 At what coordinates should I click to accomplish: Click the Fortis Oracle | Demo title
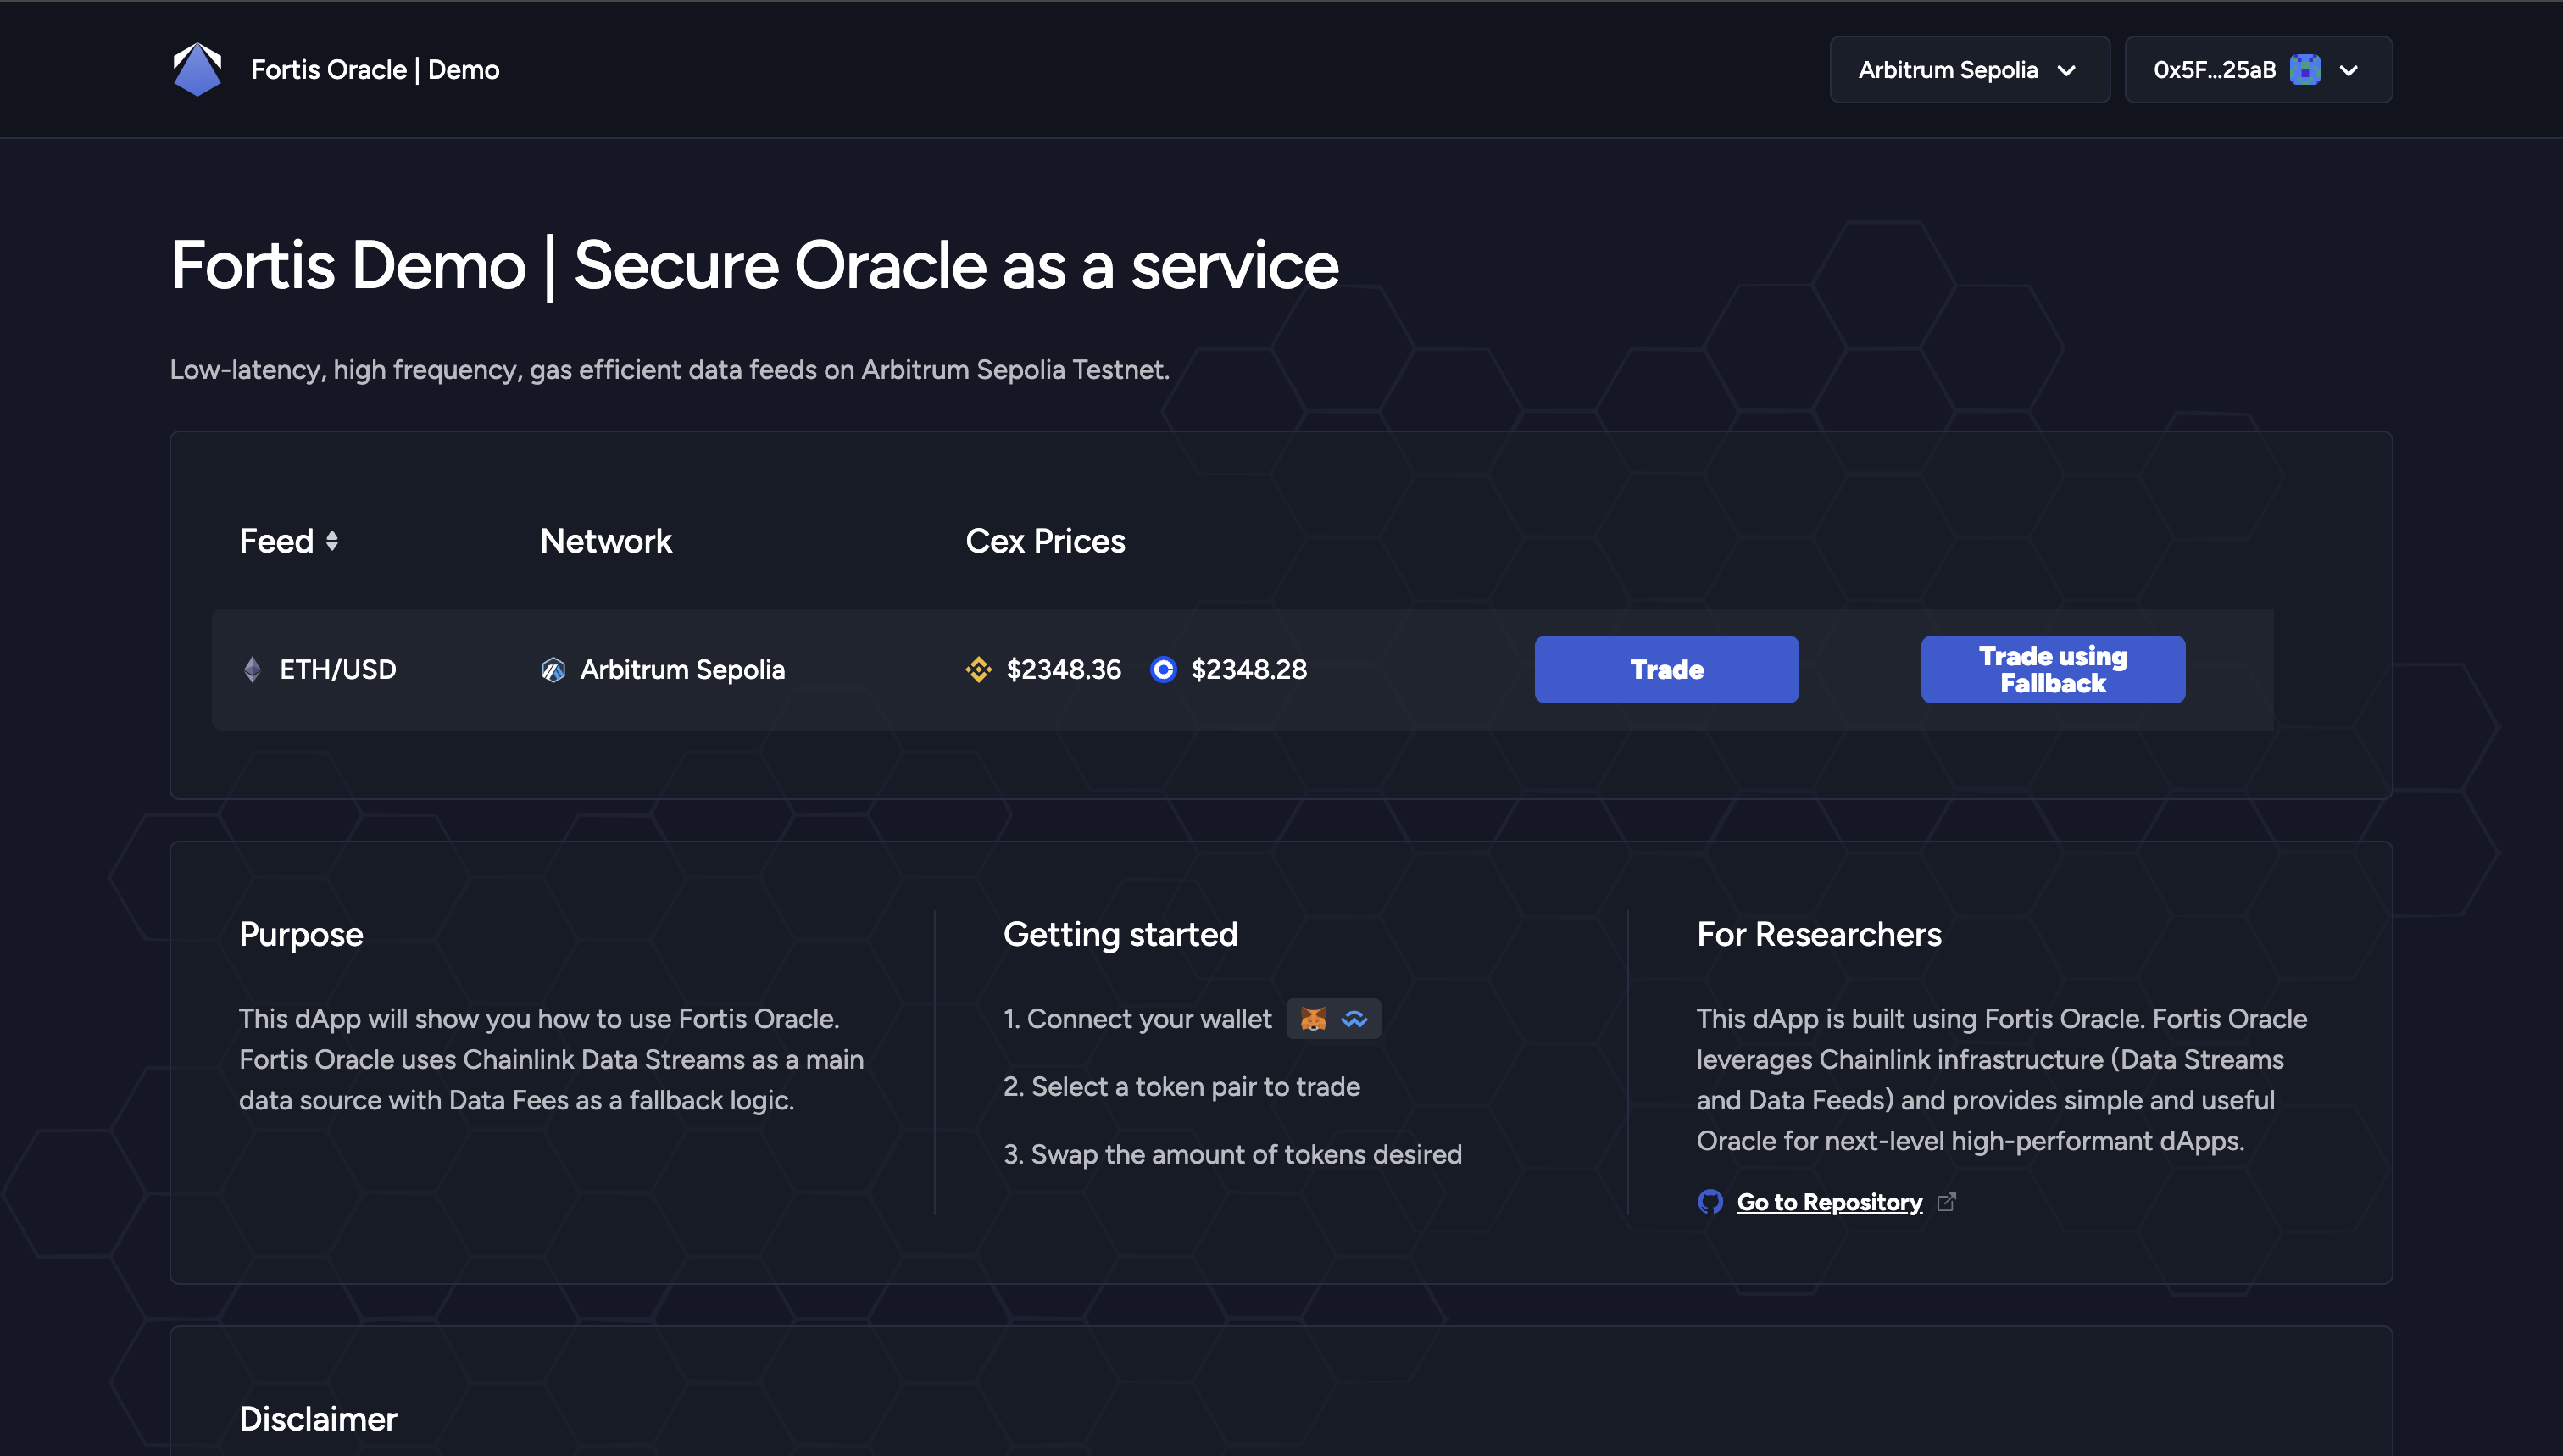[375, 69]
